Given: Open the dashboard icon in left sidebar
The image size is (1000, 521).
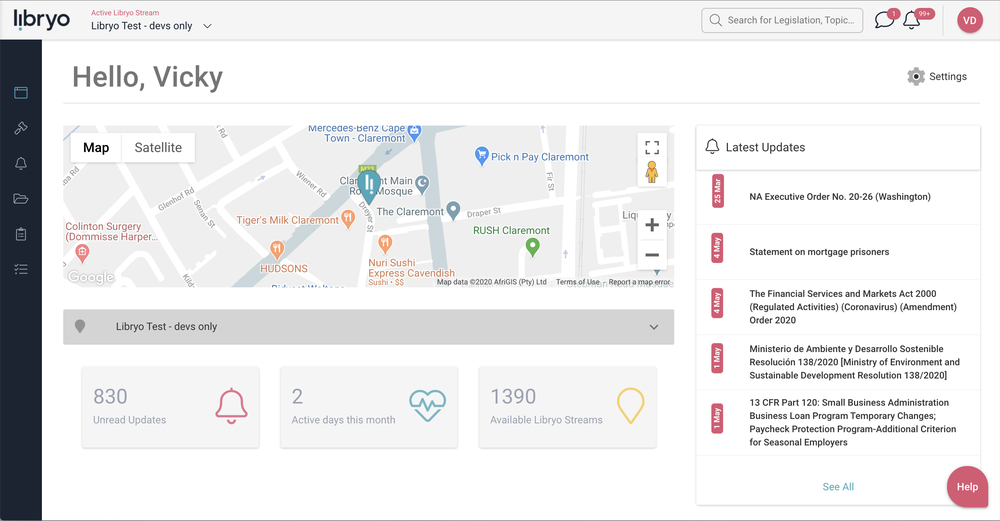Looking at the screenshot, I should point(21,93).
